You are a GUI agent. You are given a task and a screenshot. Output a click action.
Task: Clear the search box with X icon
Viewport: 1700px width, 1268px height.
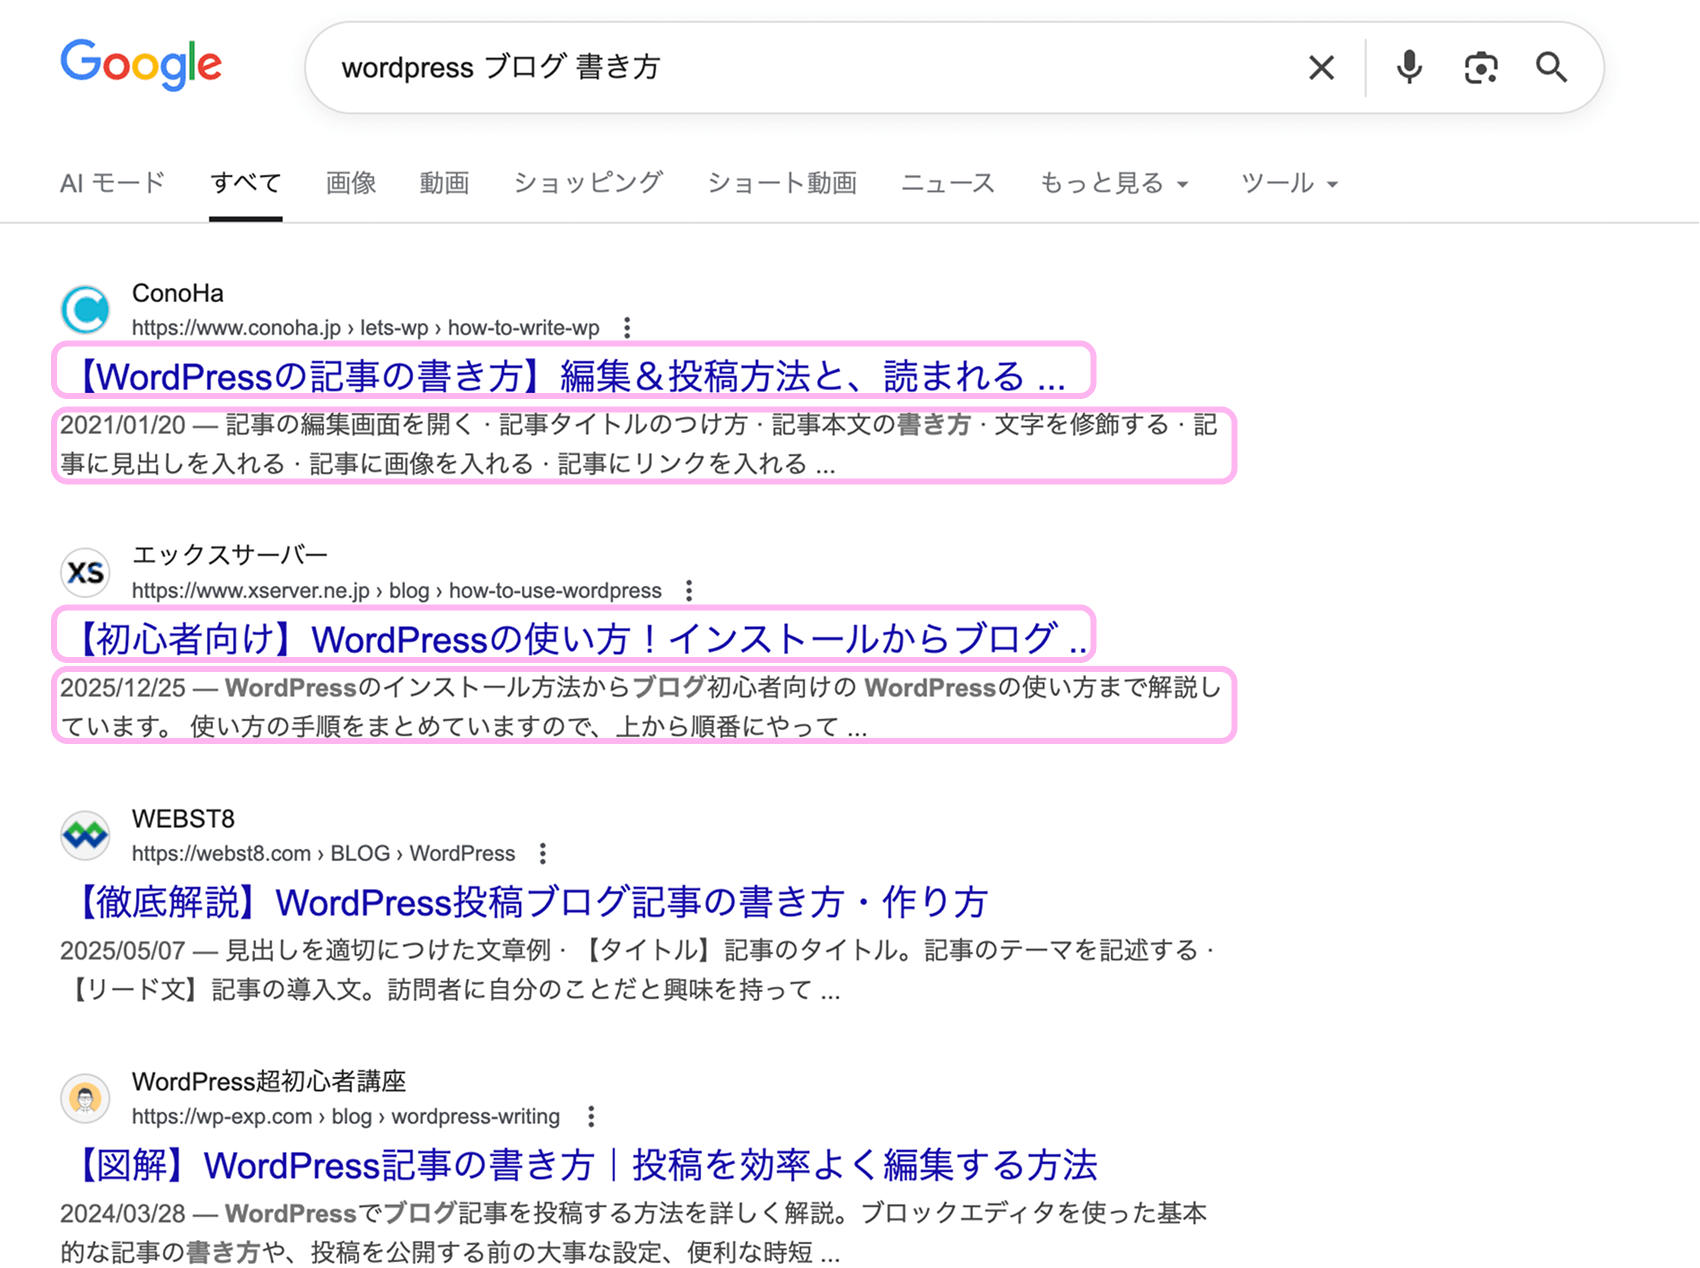[1321, 68]
